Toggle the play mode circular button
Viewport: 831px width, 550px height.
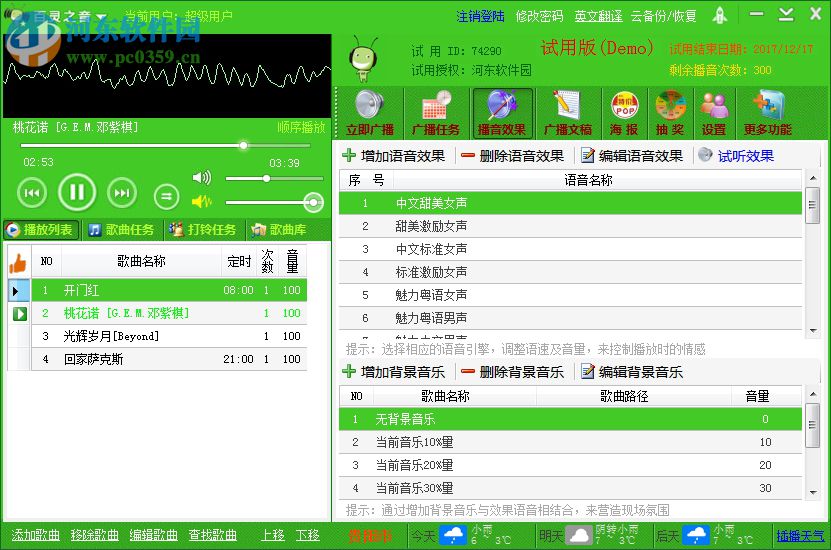click(166, 197)
